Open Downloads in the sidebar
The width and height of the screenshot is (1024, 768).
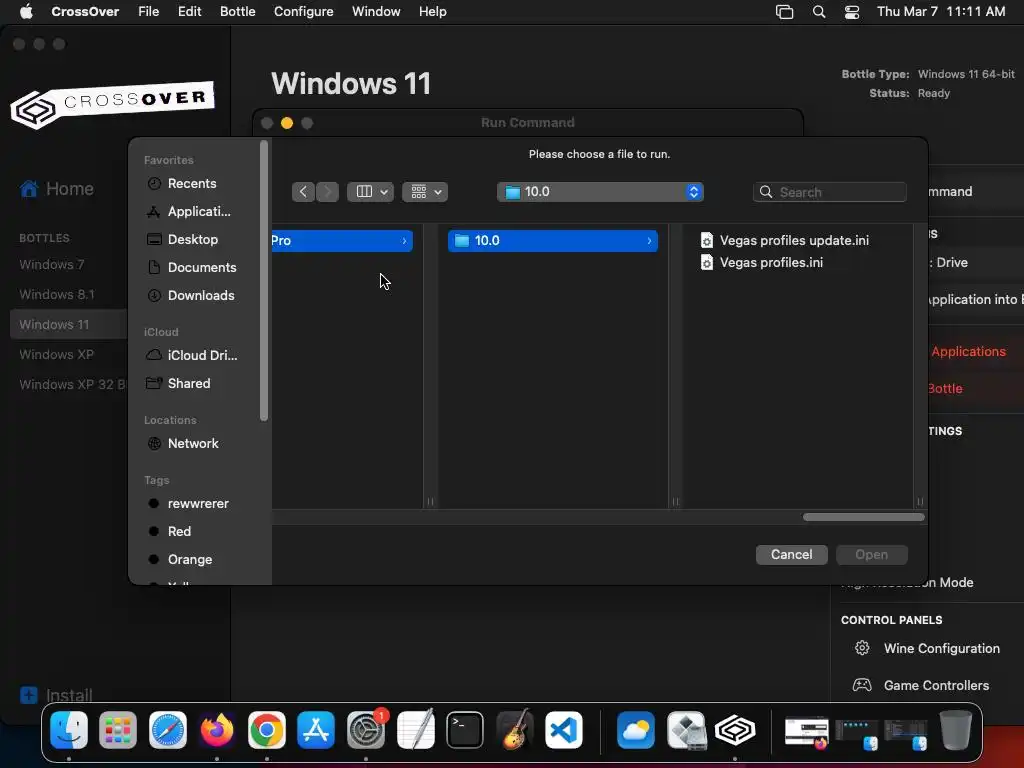[x=200, y=296]
